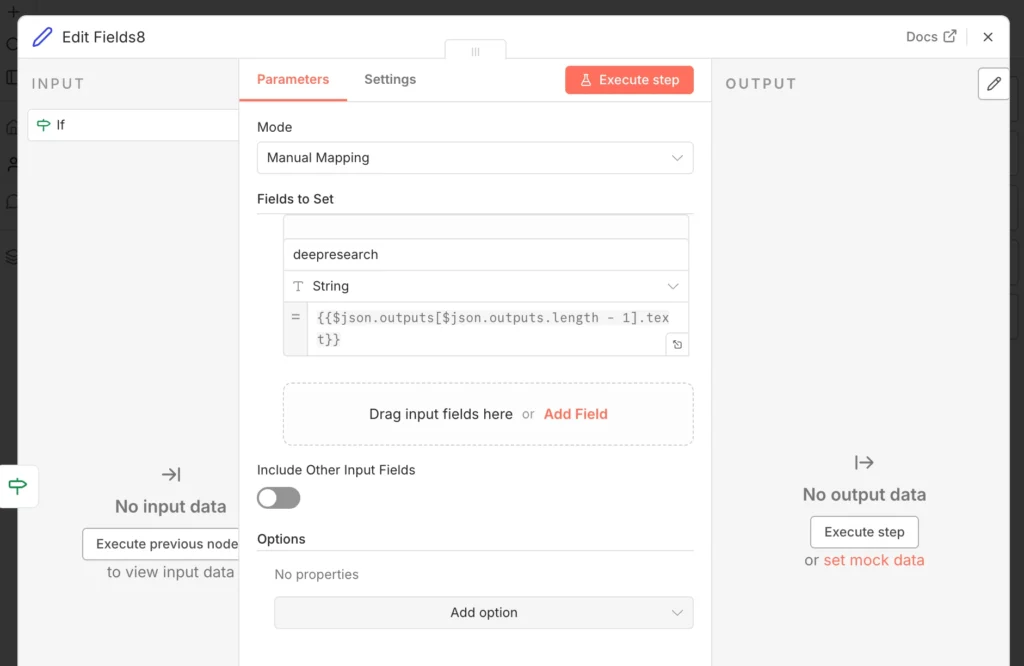Click the pencil icon beside Edit Fields8

click(42, 37)
